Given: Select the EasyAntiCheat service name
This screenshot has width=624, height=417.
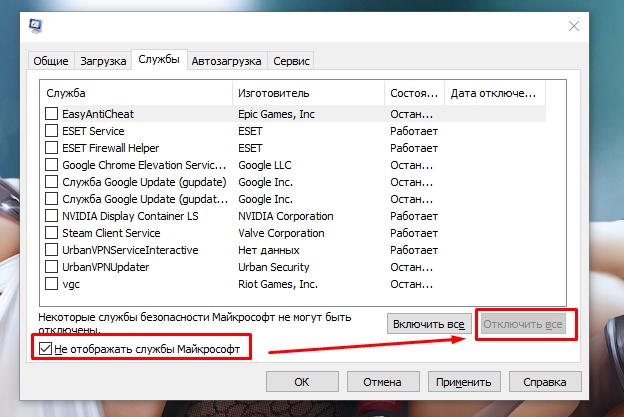Looking at the screenshot, I should tap(98, 114).
